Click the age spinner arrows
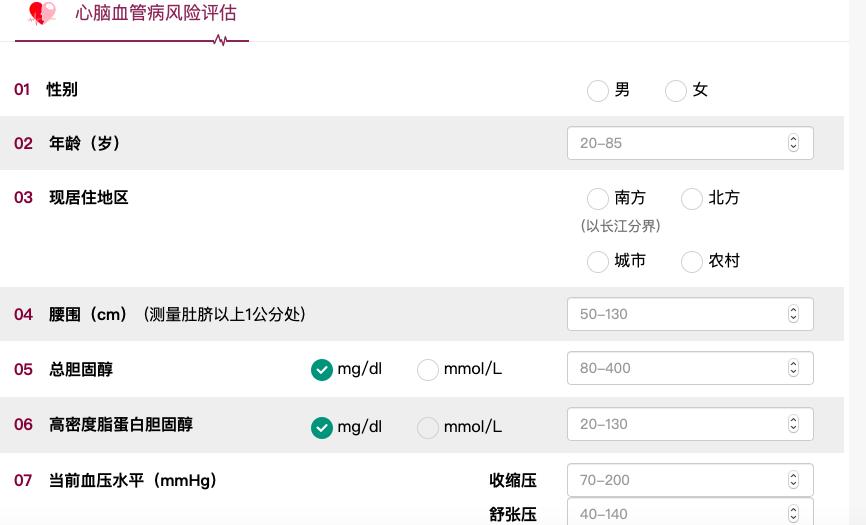This screenshot has width=866, height=525. coord(793,143)
